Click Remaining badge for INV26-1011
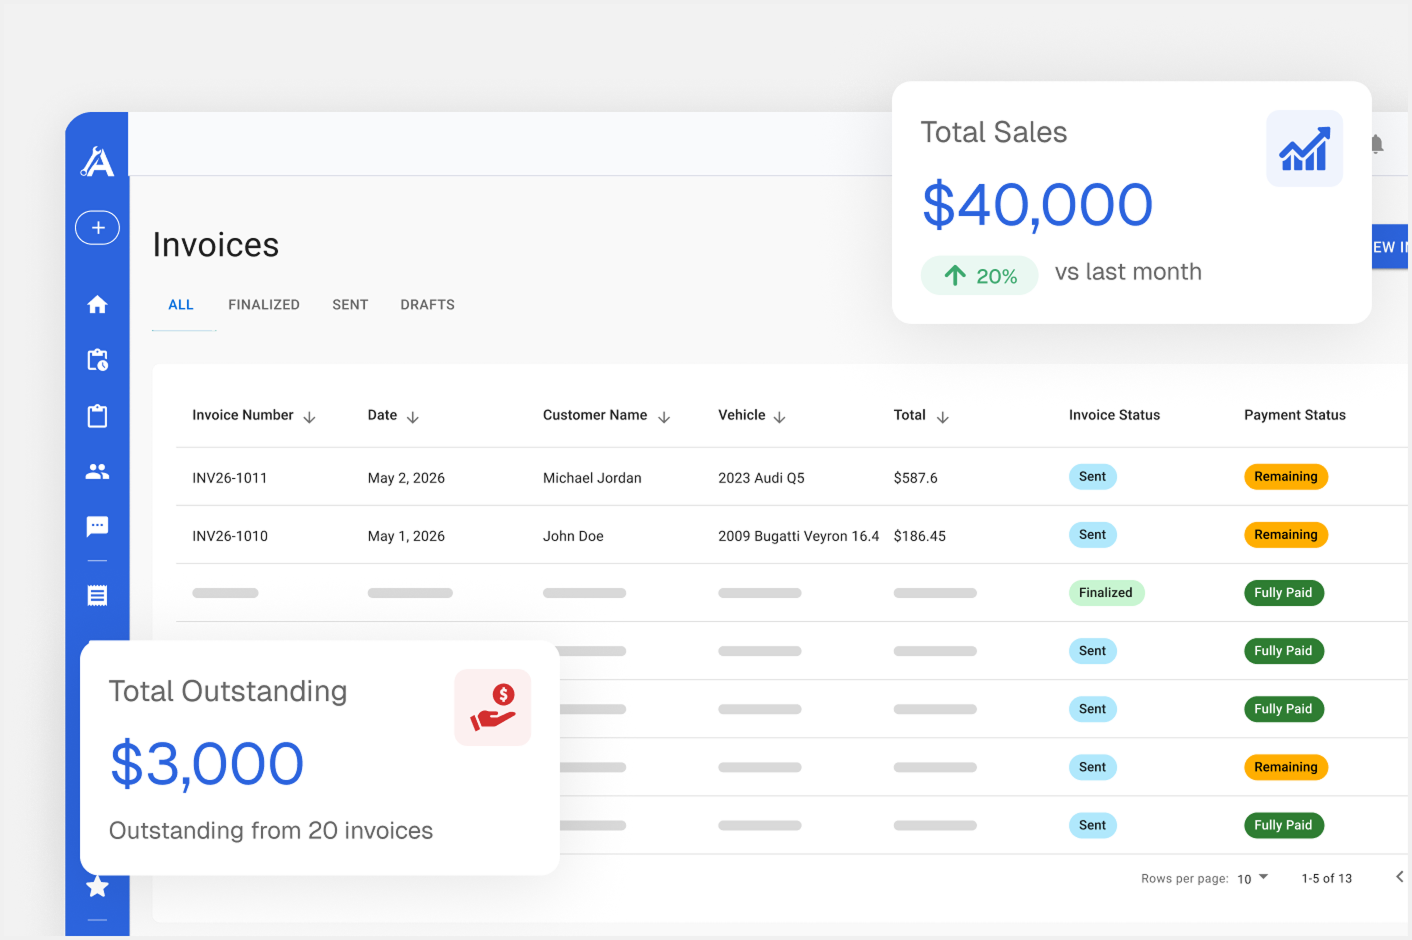 [x=1286, y=477]
